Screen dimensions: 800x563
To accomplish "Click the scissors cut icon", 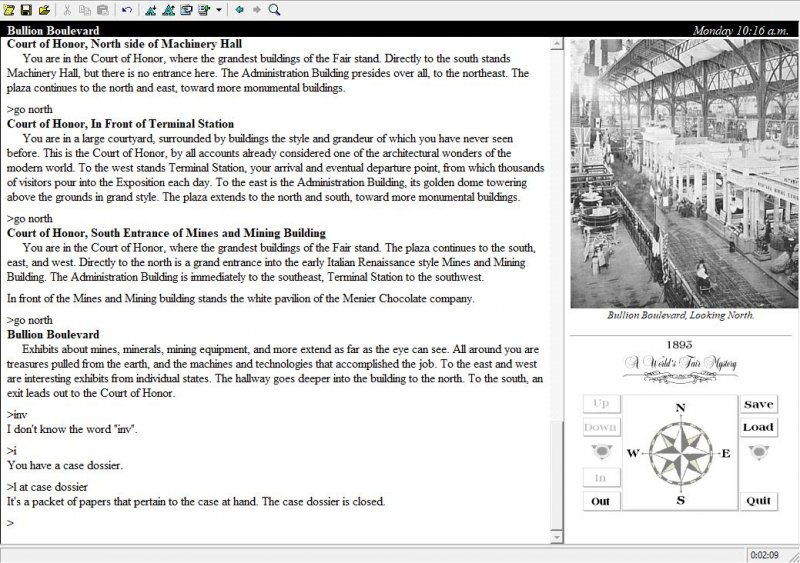I will click(x=67, y=10).
